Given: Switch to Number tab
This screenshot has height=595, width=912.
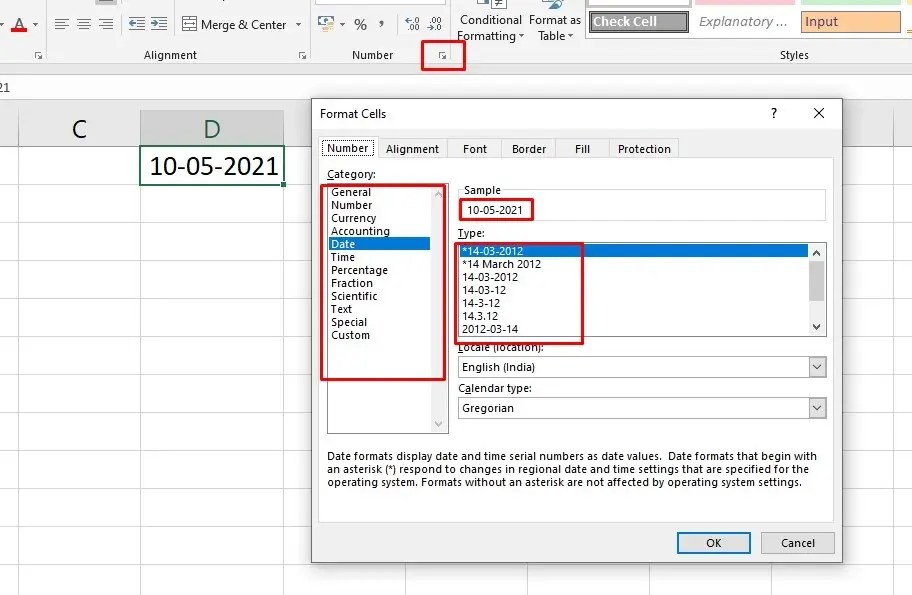Looking at the screenshot, I should (348, 148).
